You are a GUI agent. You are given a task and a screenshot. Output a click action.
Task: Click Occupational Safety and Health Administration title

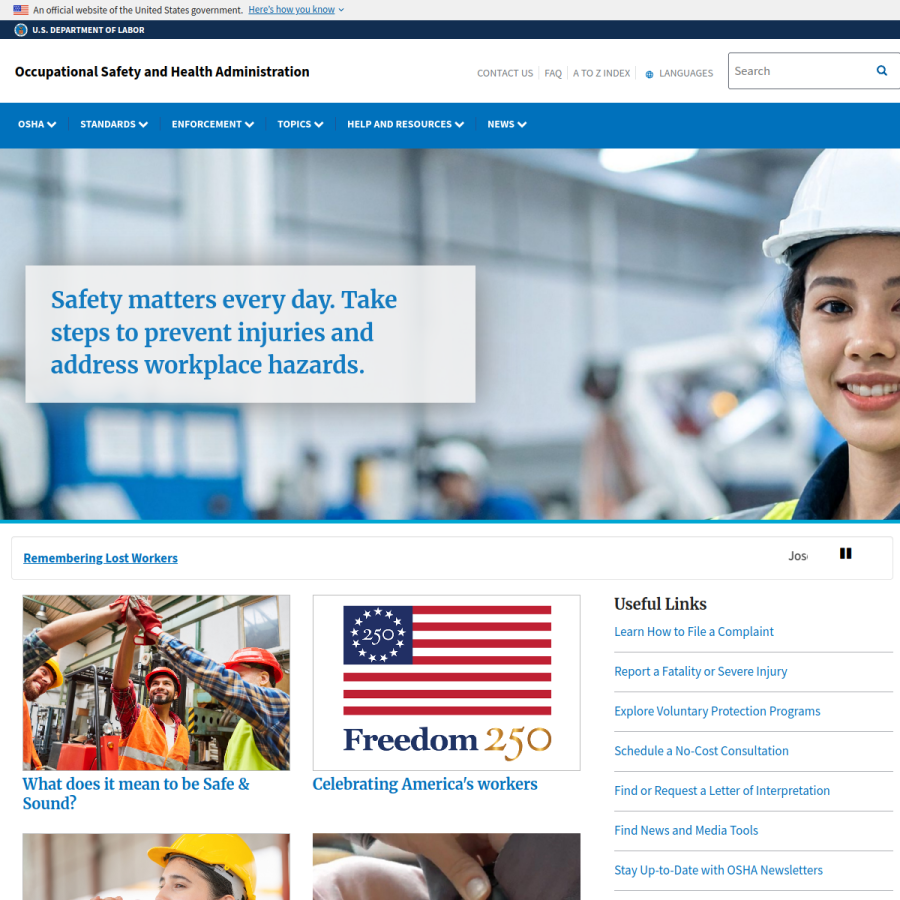tap(162, 72)
